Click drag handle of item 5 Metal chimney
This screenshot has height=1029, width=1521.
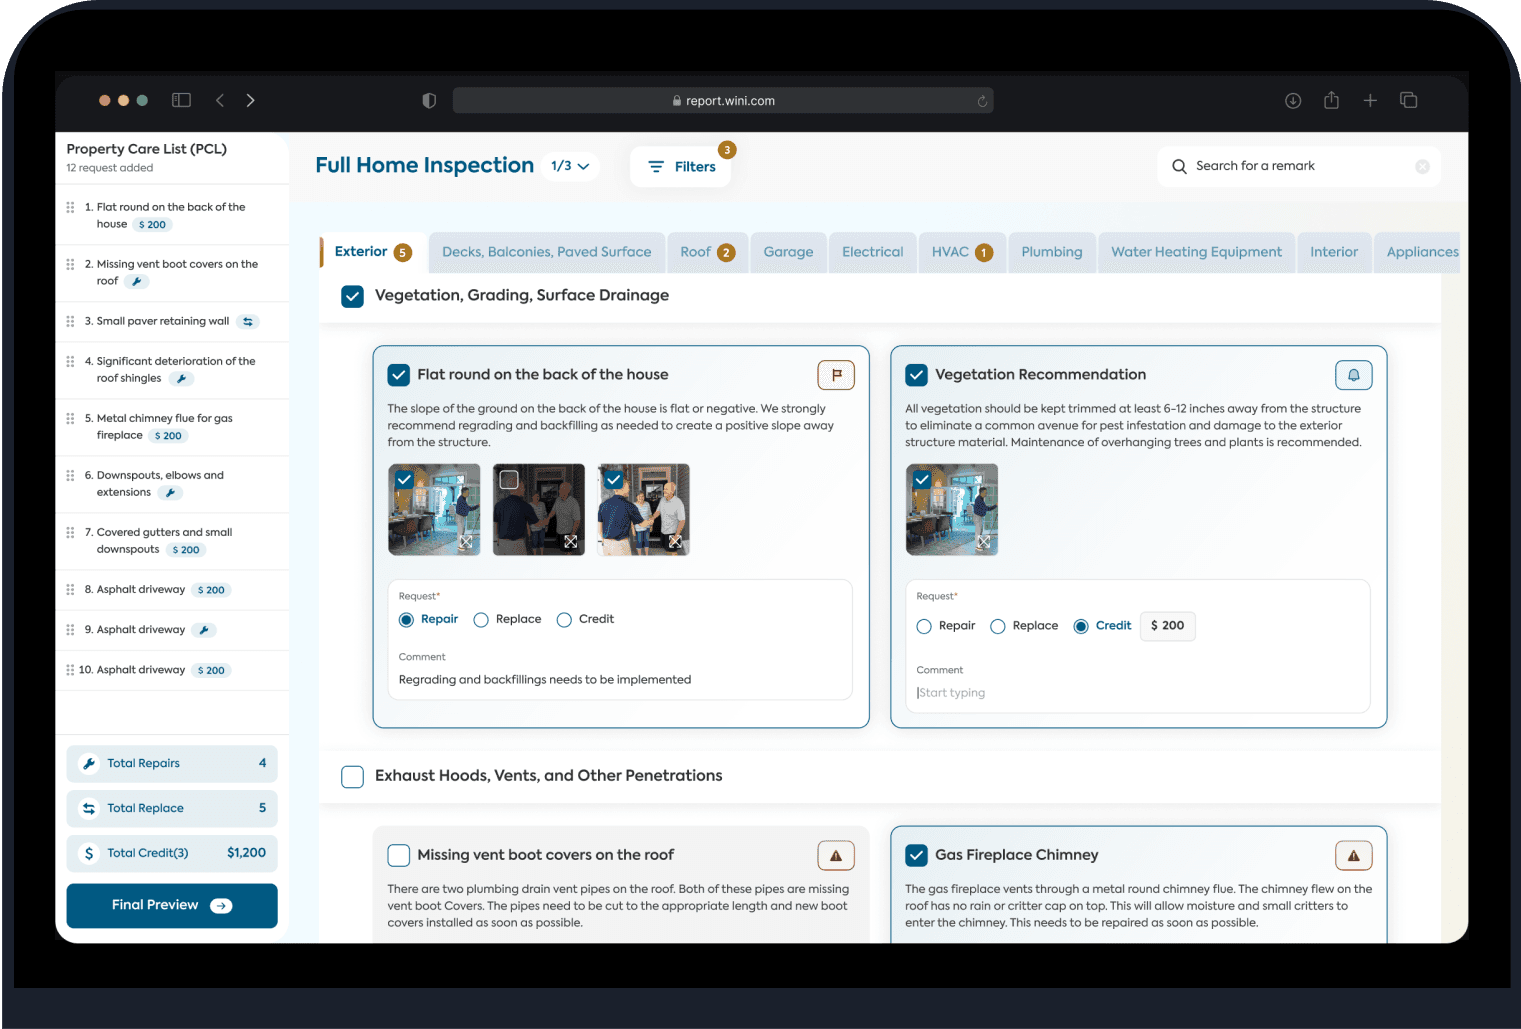point(70,418)
